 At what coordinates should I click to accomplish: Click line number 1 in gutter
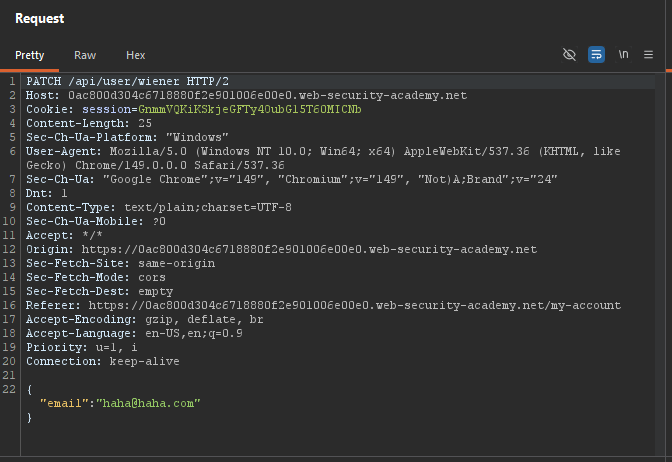[x=12, y=81]
